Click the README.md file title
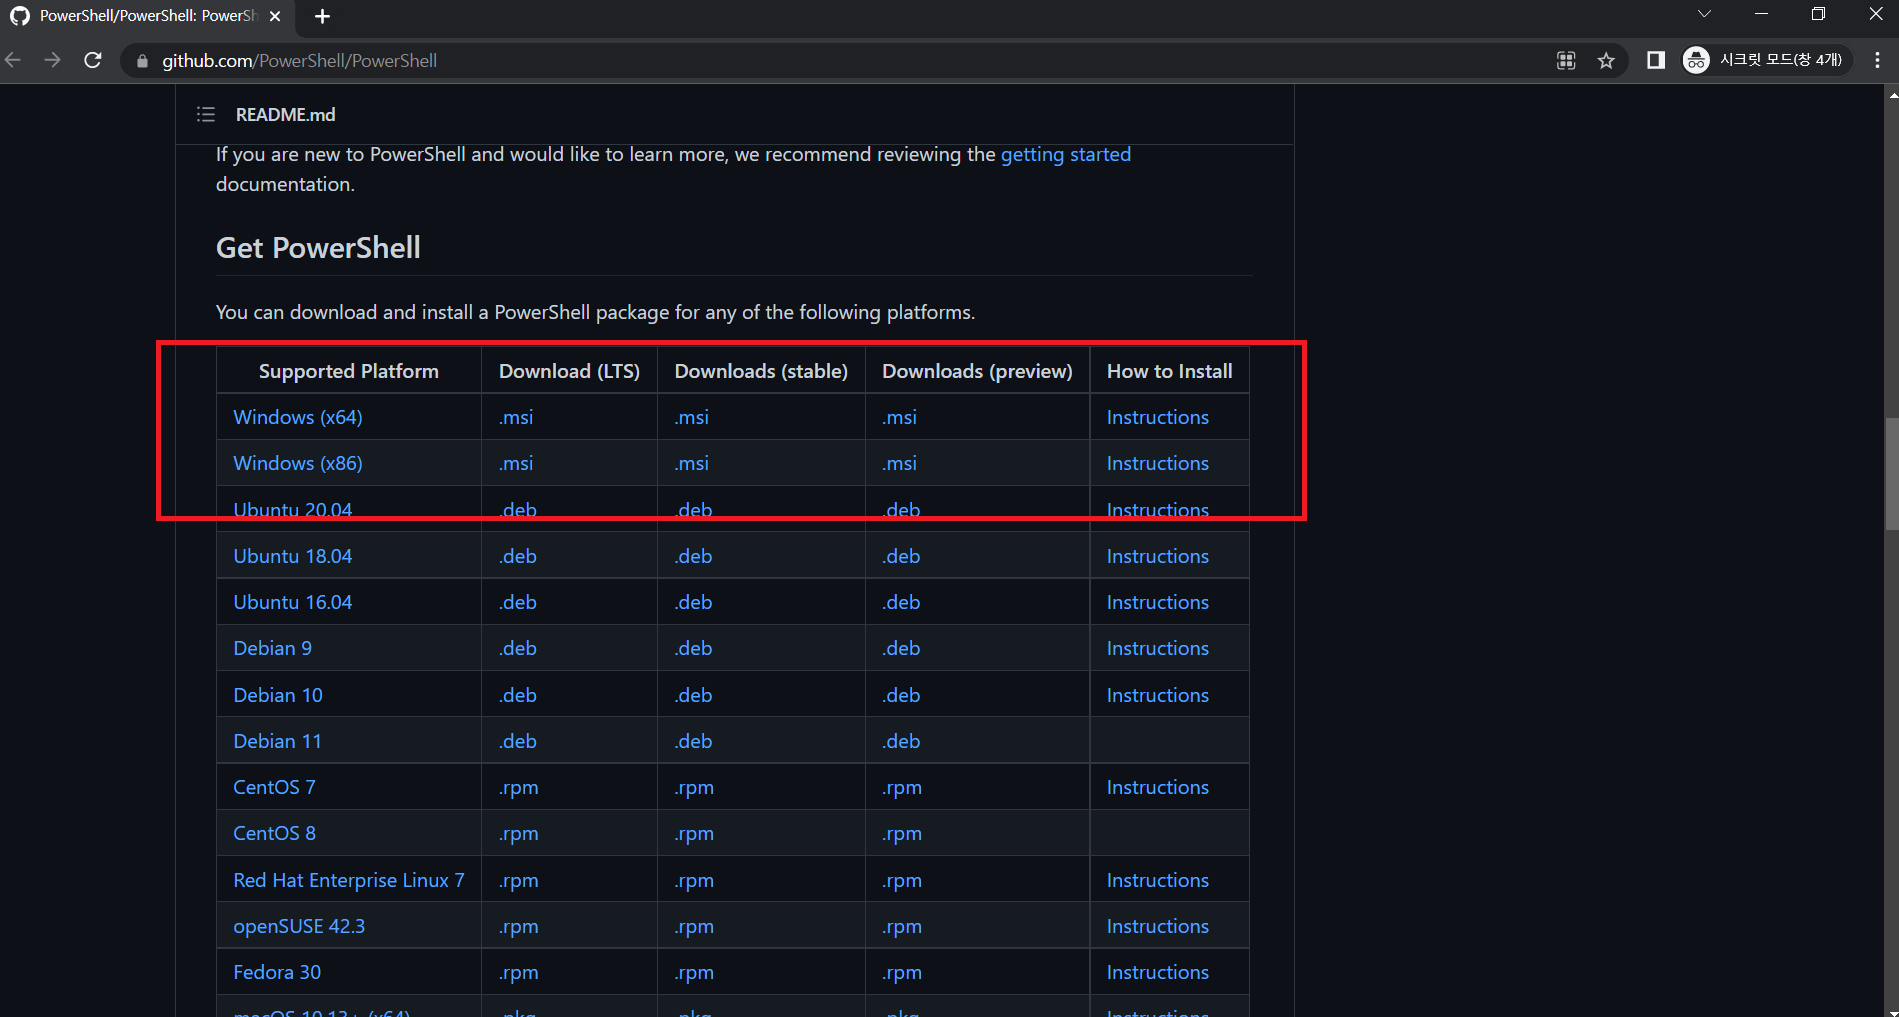Image resolution: width=1899 pixels, height=1017 pixels. 285,114
